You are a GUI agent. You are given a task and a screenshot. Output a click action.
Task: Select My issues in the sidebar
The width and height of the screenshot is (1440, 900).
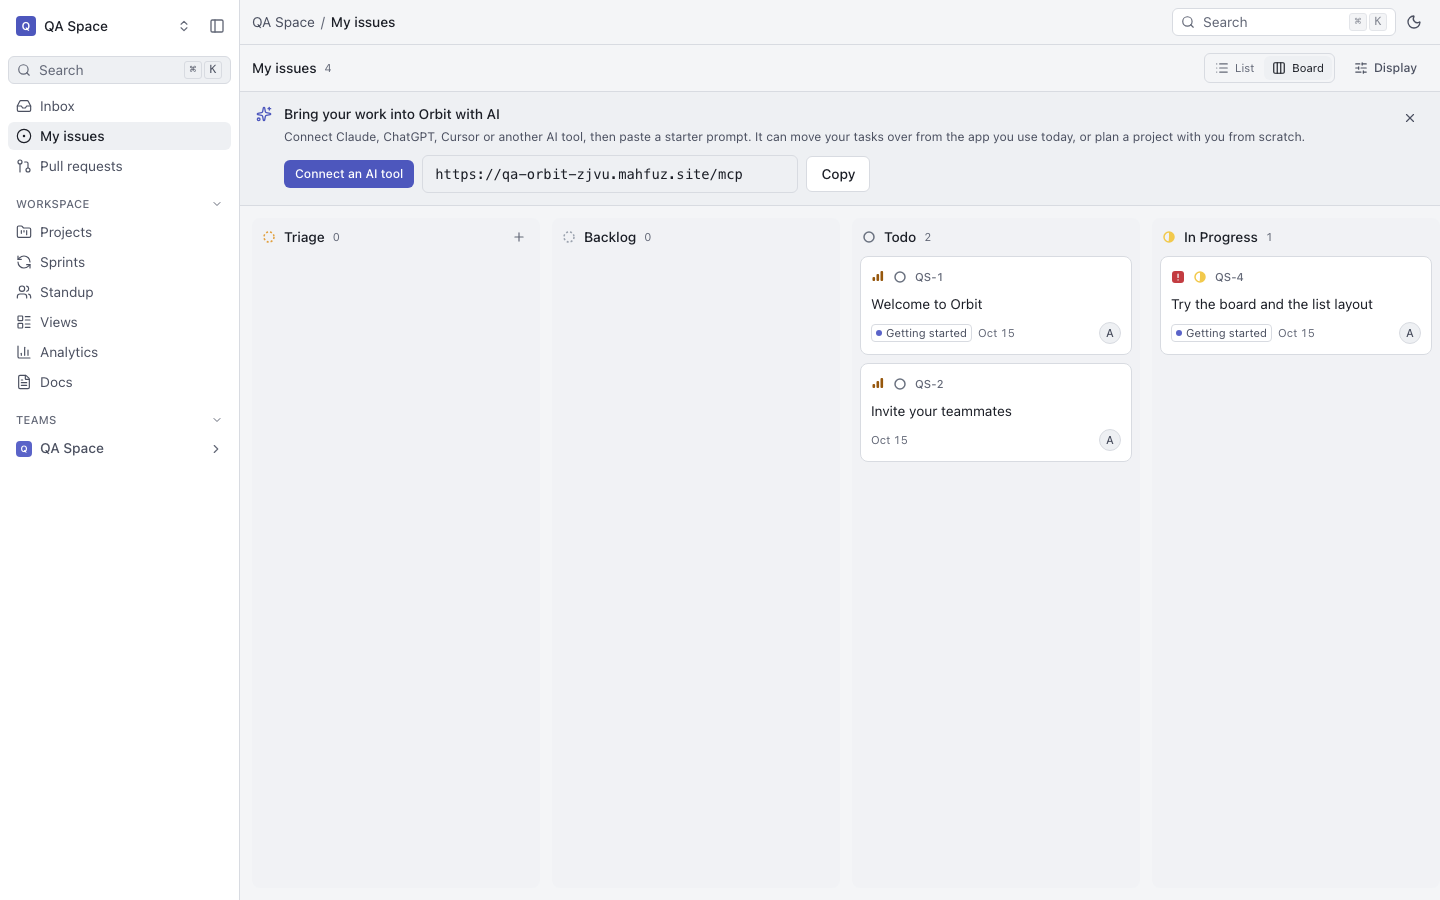tap(119, 136)
